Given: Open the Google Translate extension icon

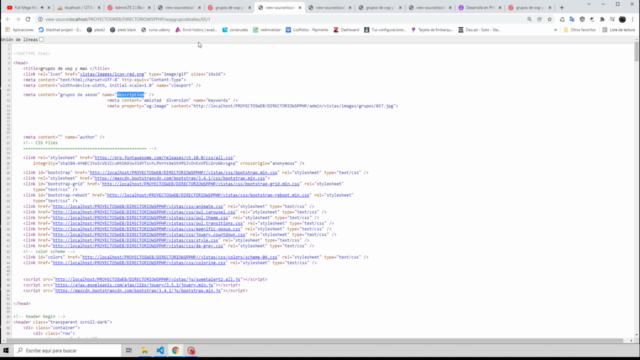Looking at the screenshot, I should (572, 19).
